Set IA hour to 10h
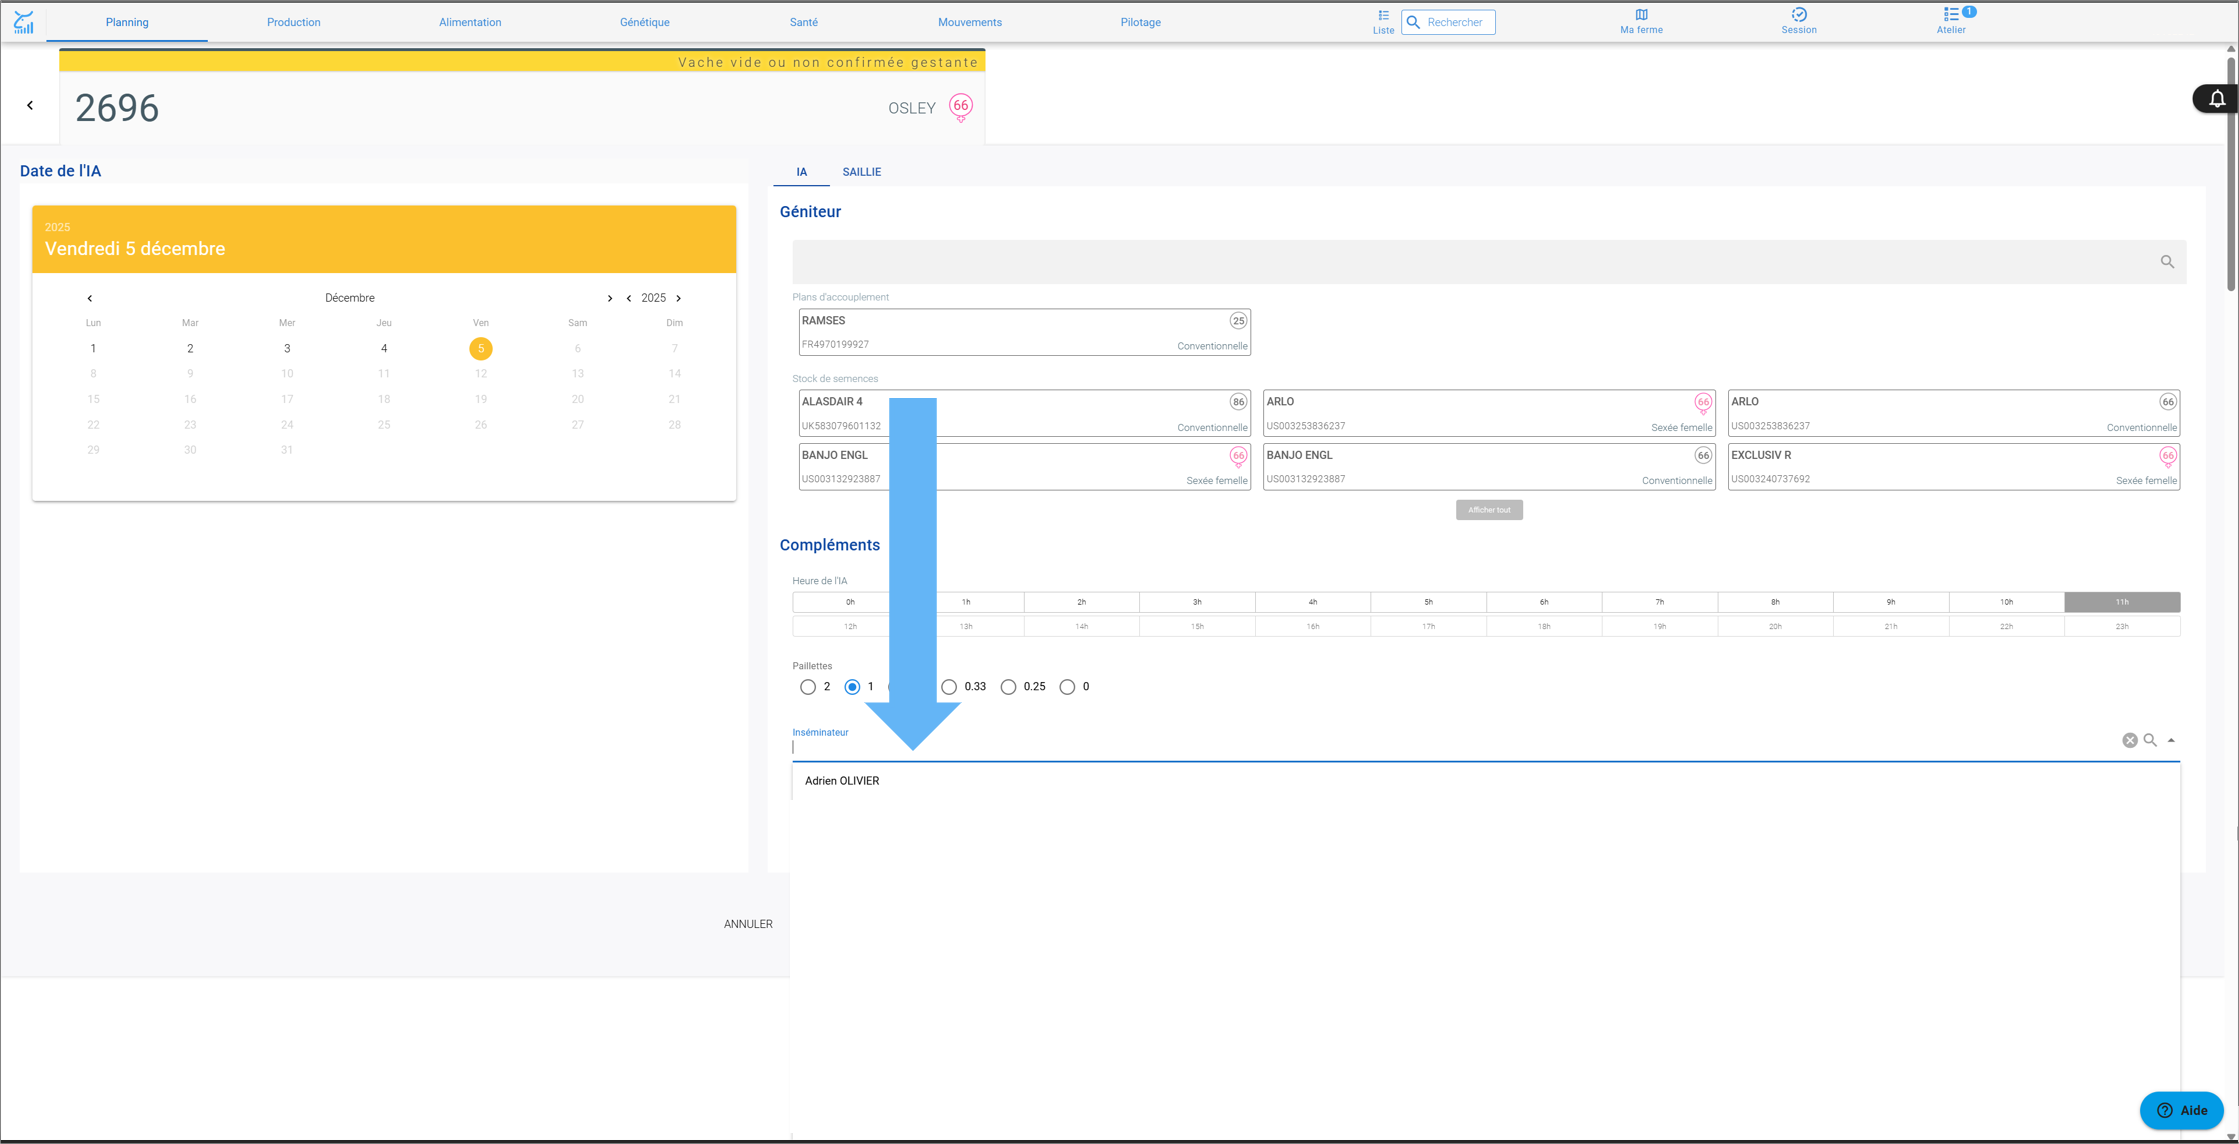Viewport: 2239px width, 1144px height. pyautogui.click(x=2006, y=602)
